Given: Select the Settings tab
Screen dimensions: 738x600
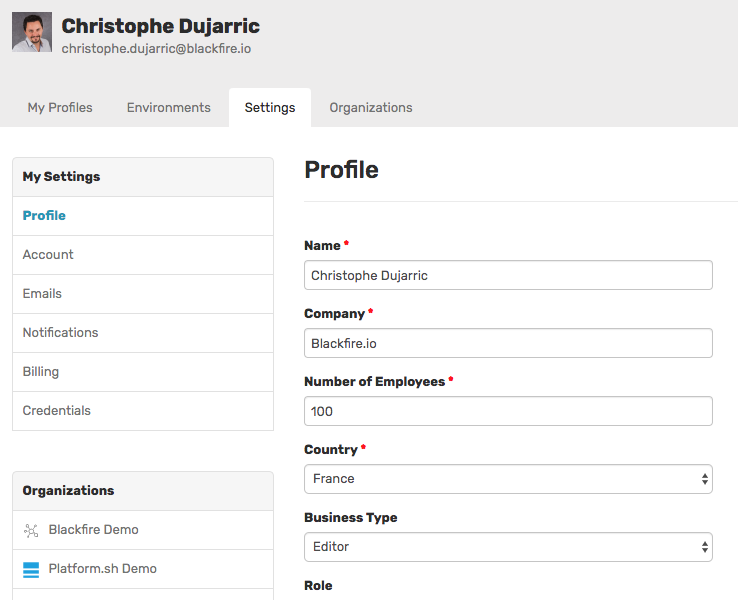Looking at the screenshot, I should pyautogui.click(x=270, y=107).
